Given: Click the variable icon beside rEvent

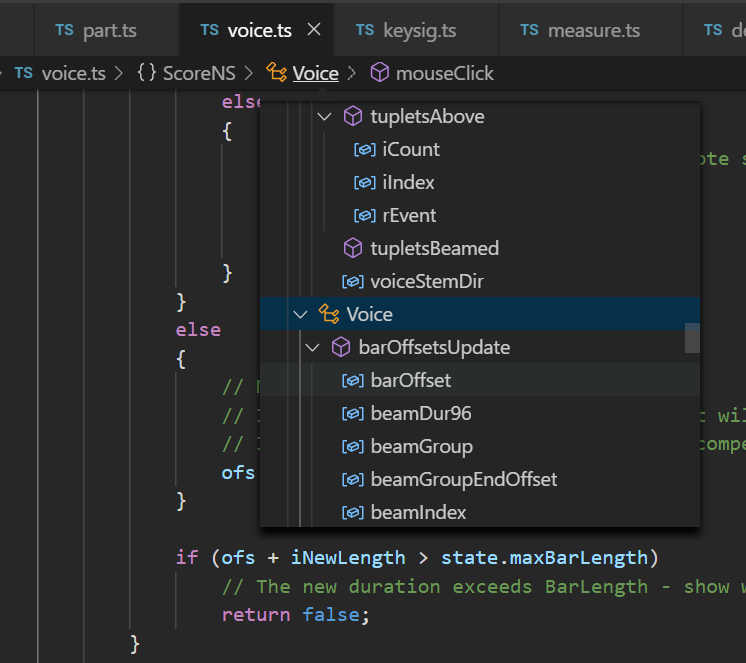Looking at the screenshot, I should (364, 216).
